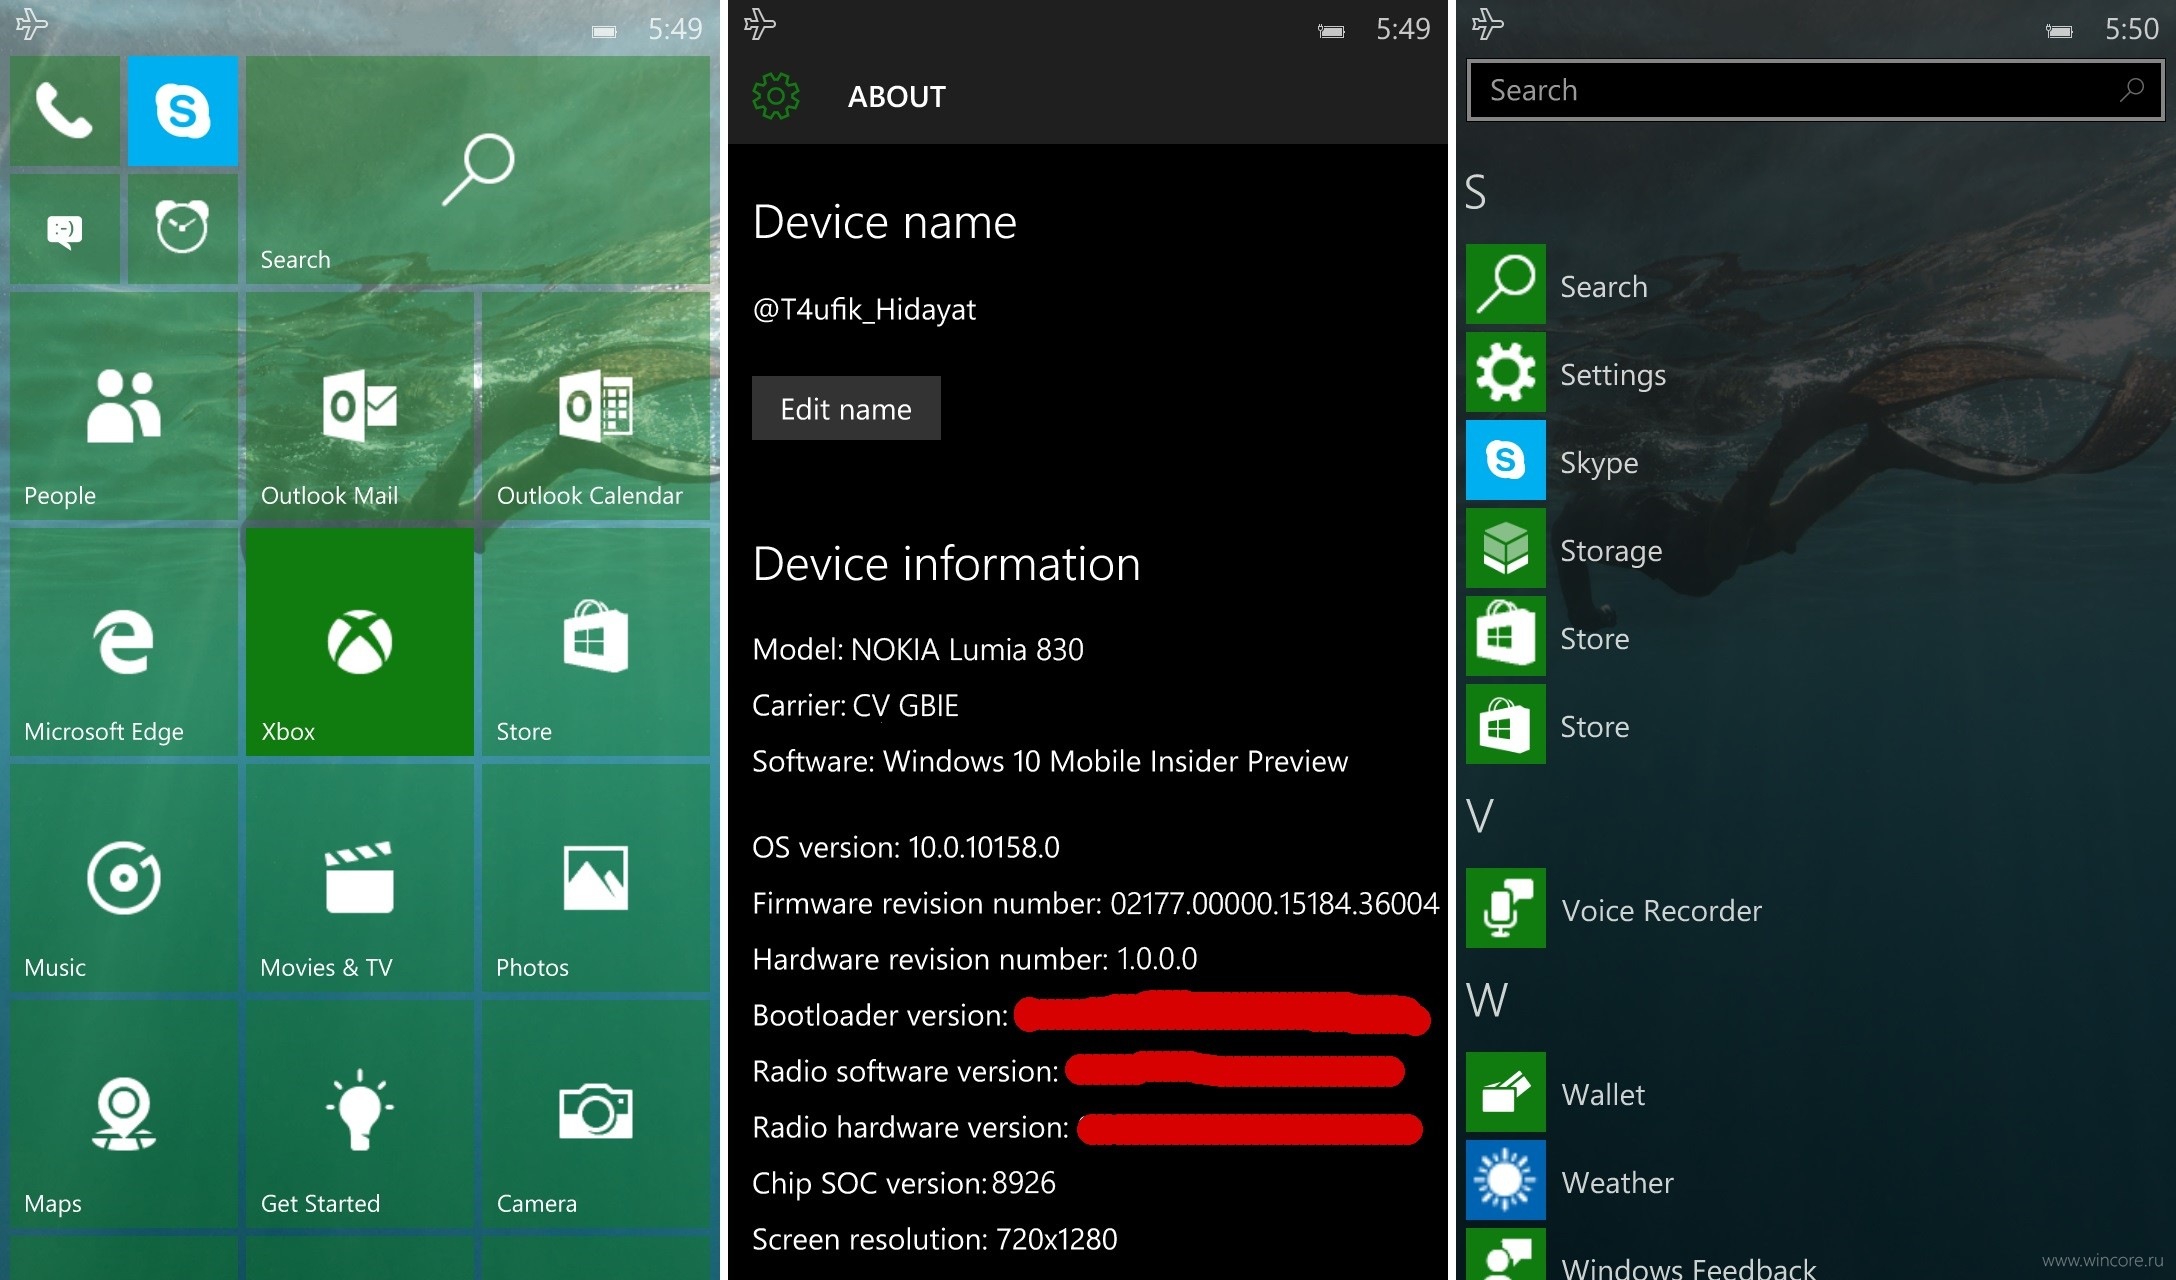The width and height of the screenshot is (2176, 1280).
Task: Open Wallet in the app list
Action: (1815, 1093)
